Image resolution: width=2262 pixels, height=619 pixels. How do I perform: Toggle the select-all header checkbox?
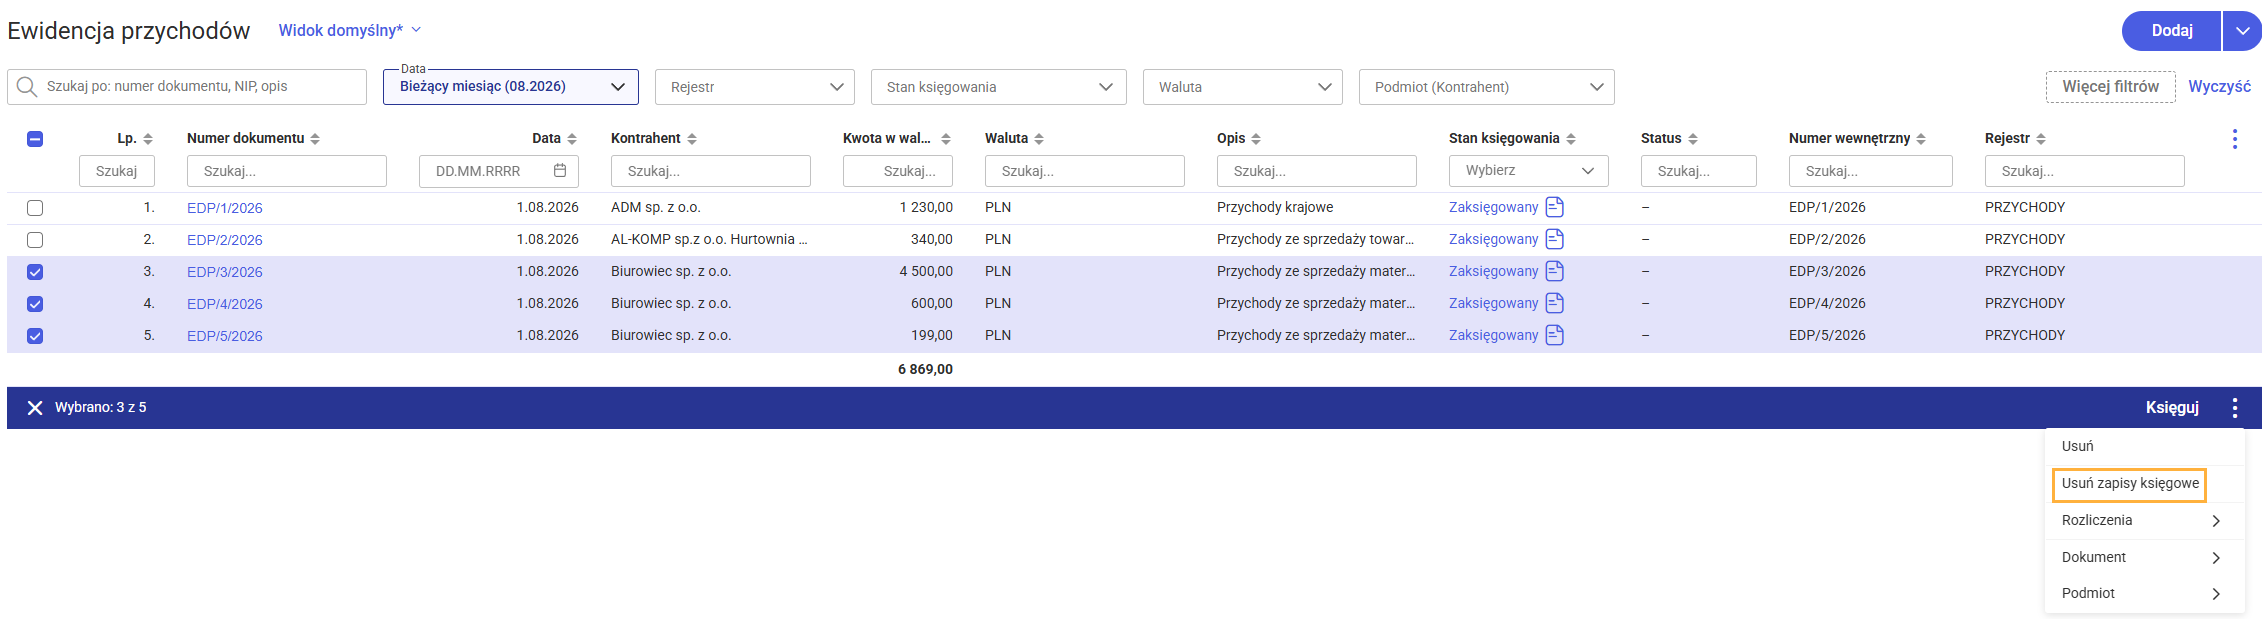click(x=35, y=139)
